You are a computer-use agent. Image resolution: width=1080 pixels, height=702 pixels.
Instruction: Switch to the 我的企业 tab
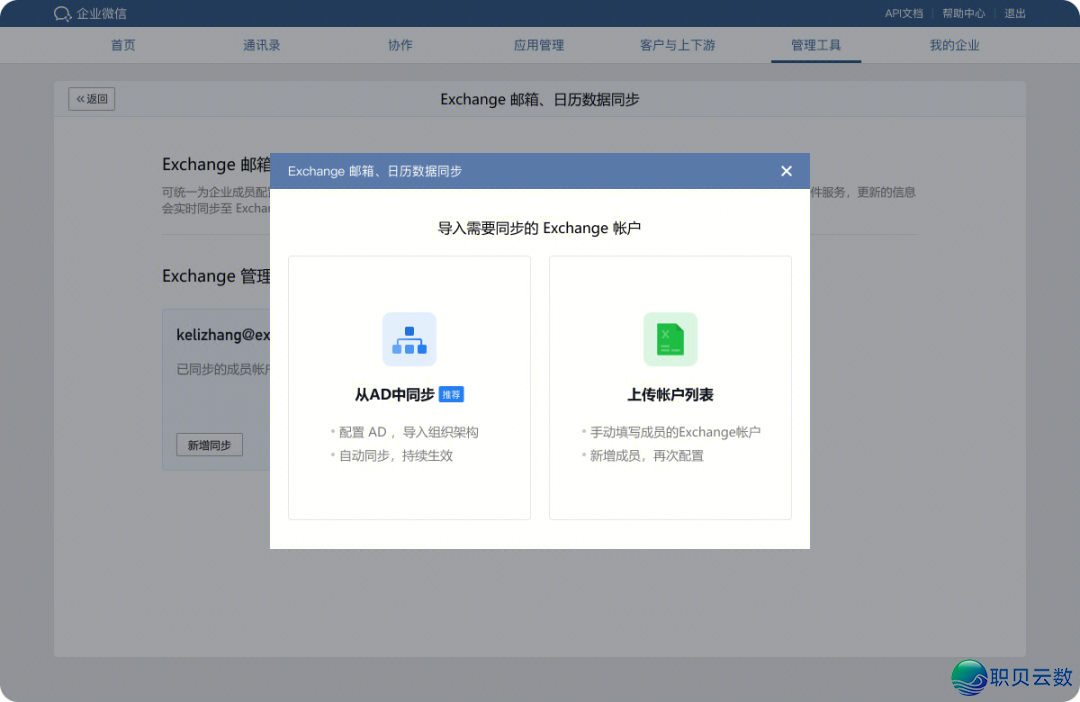point(954,44)
